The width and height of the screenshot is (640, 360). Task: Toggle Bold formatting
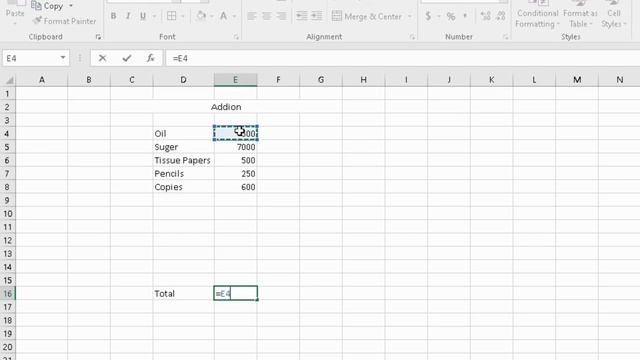[113, 16]
